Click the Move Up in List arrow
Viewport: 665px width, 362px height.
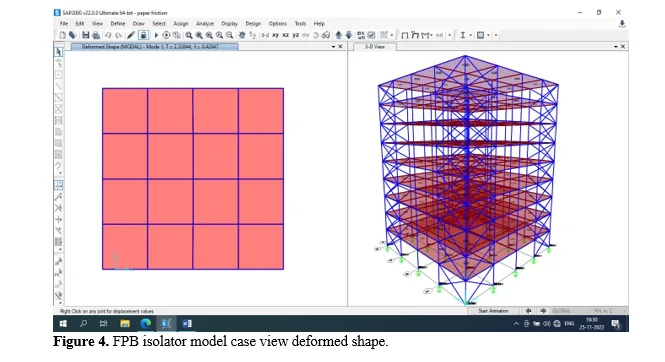coord(338,35)
